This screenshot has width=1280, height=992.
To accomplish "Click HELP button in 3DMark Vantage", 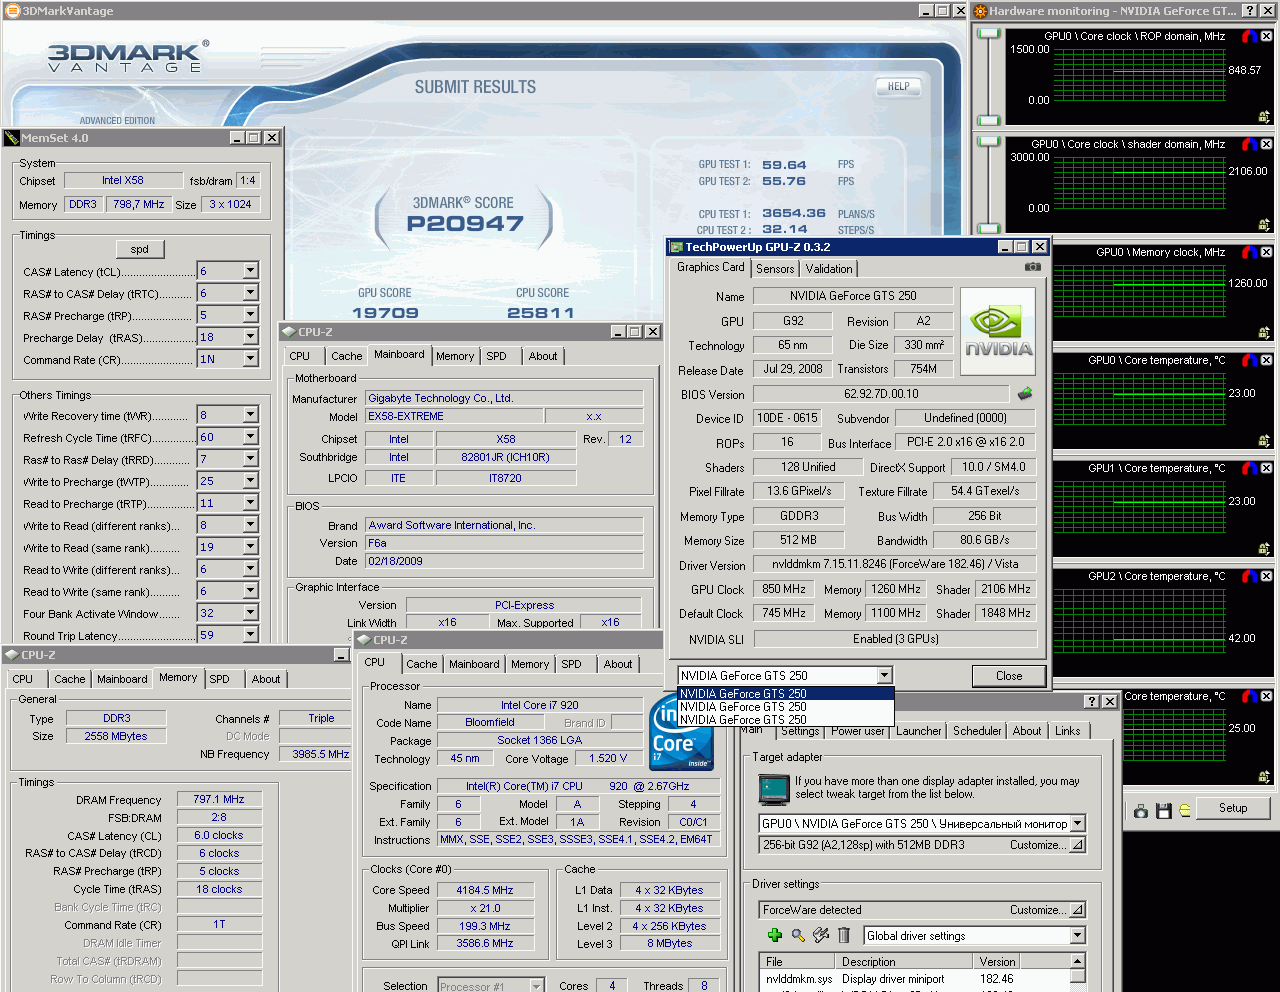I will click(x=898, y=86).
